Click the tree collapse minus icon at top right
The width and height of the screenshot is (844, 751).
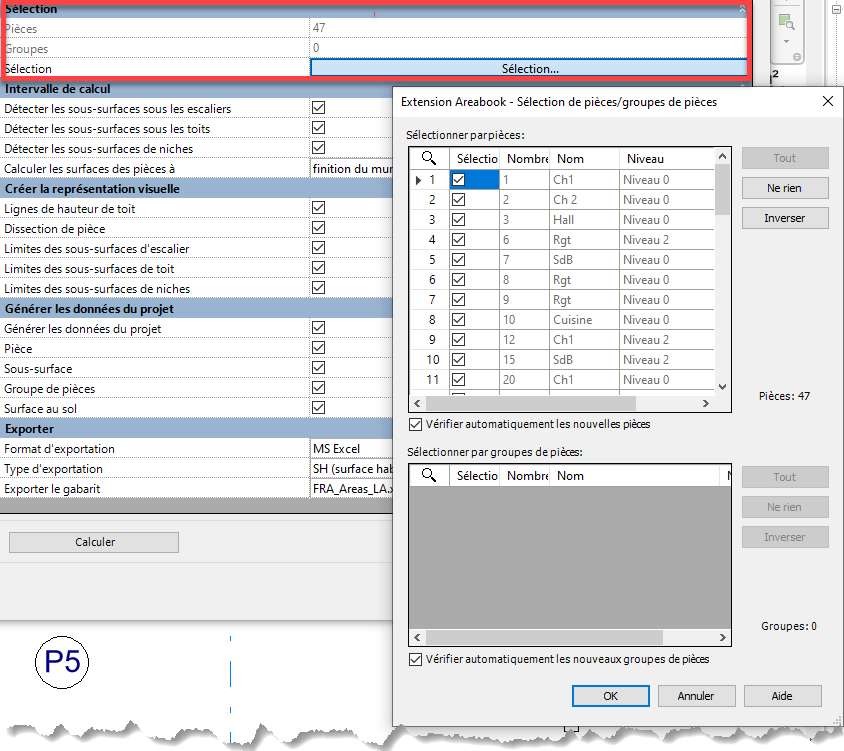[835, 8]
